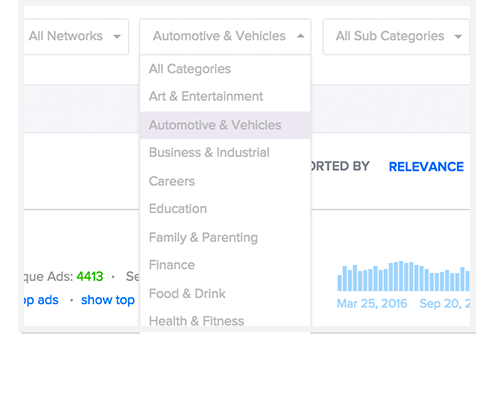500x400 pixels.
Task: Click the ad activity bar chart
Action: coord(403,276)
